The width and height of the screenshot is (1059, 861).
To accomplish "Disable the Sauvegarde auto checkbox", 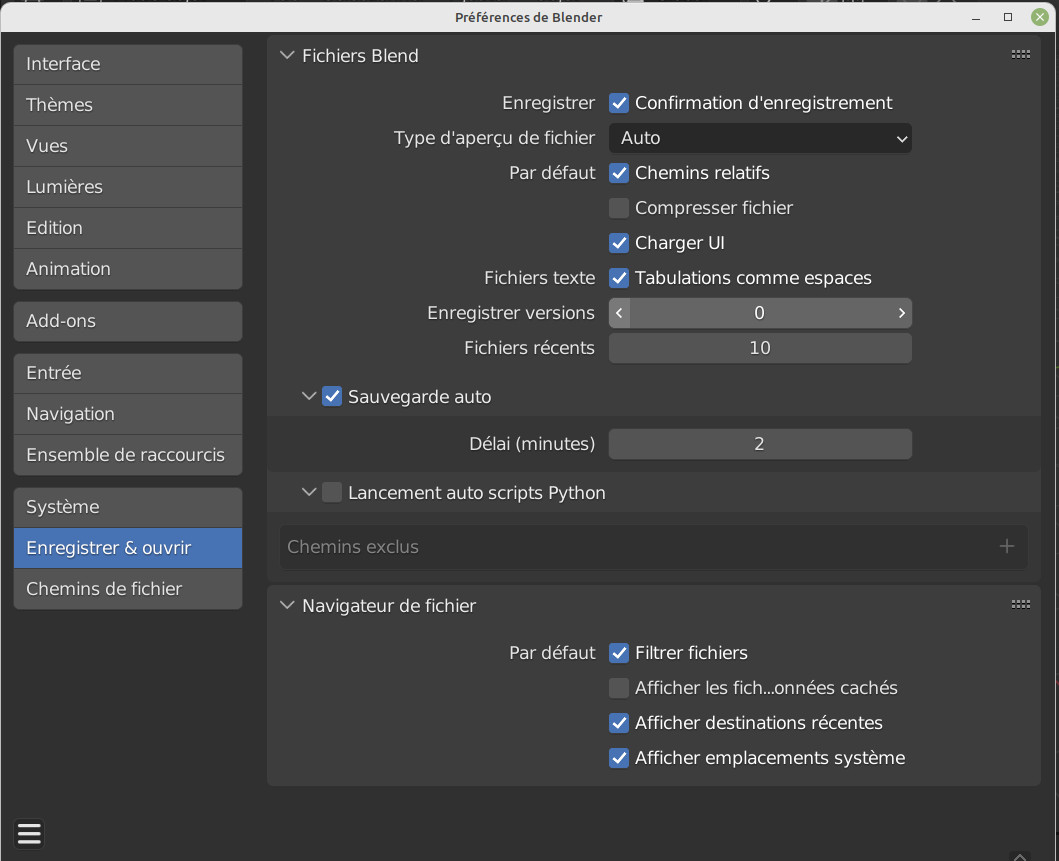I will tap(332, 397).
